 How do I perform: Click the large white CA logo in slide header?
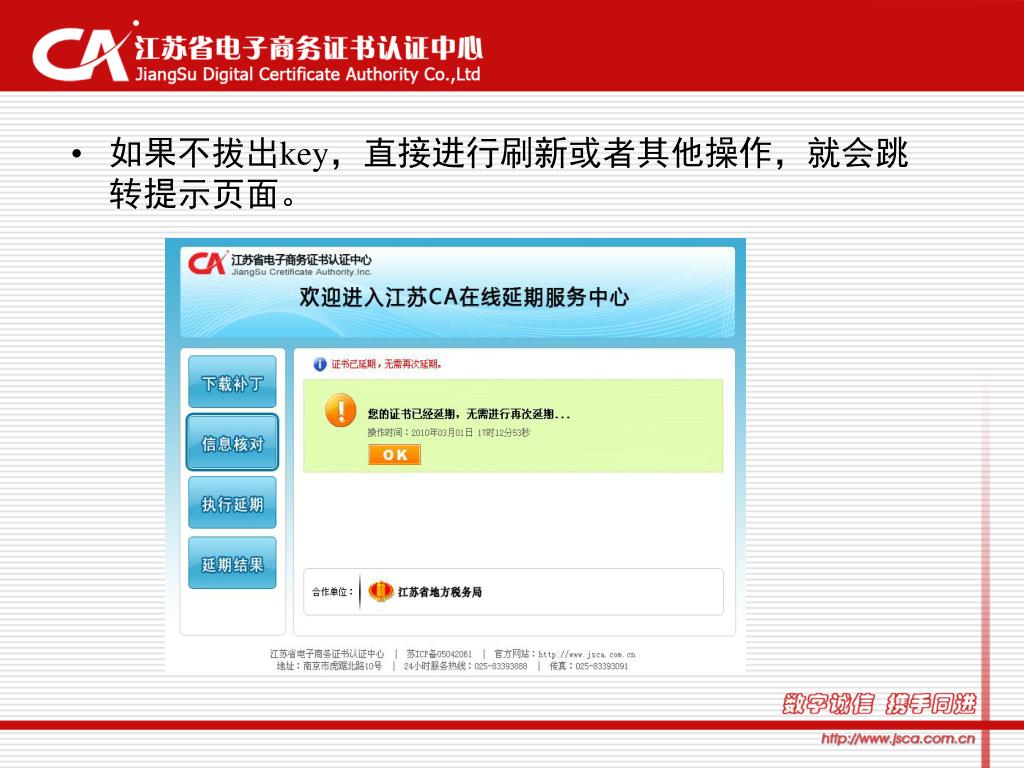[x=85, y=52]
